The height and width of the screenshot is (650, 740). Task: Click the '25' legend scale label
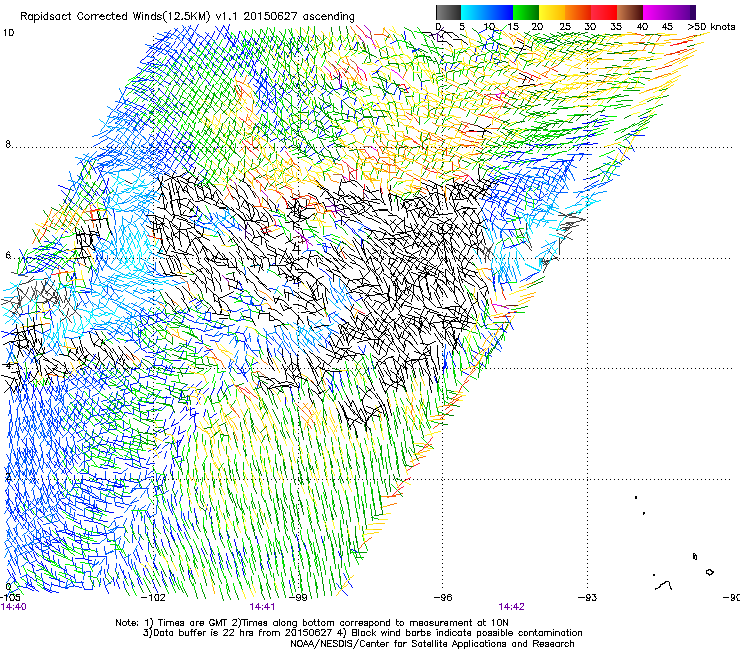565,27
